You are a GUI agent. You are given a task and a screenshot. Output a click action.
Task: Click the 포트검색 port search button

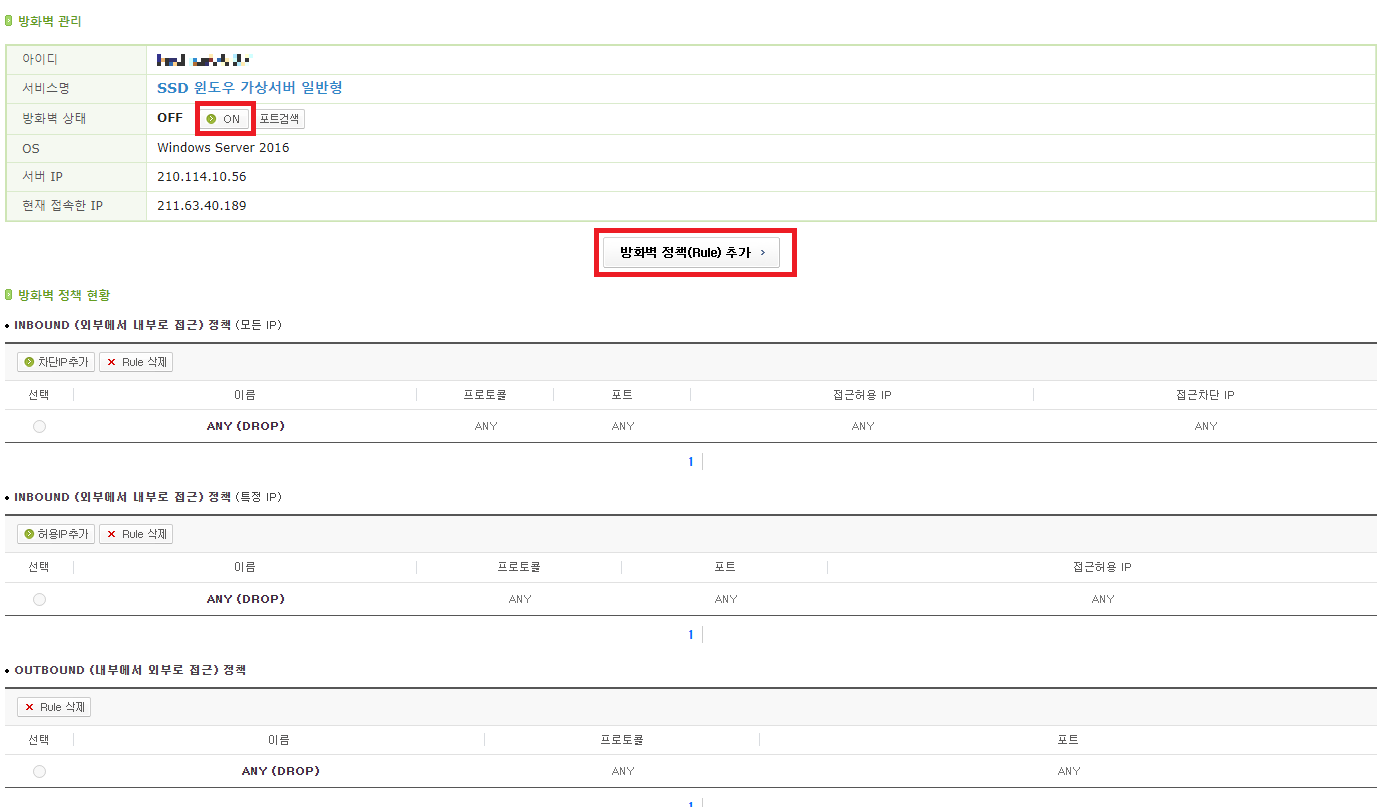pos(279,119)
